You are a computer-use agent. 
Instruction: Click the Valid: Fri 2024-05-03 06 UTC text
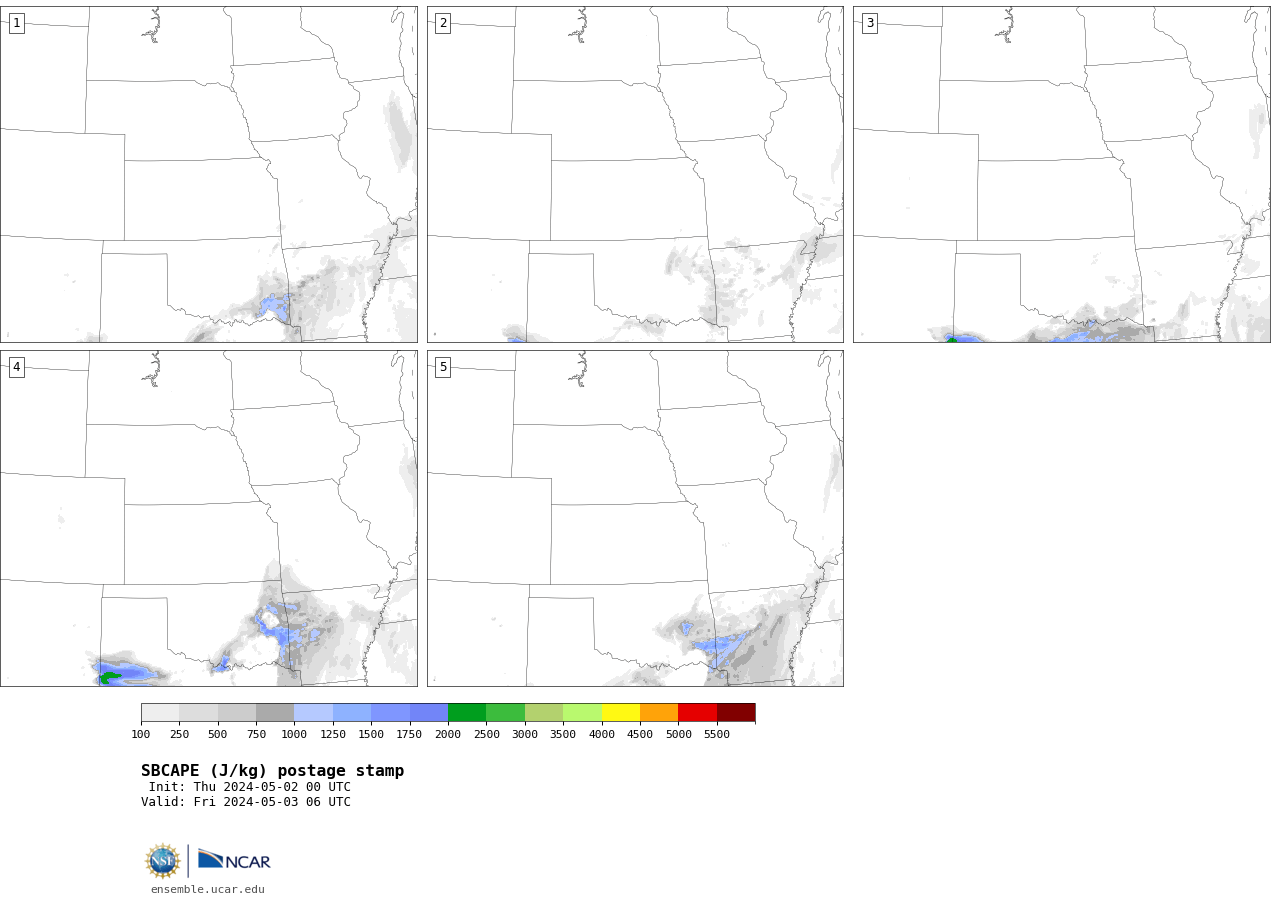point(246,802)
